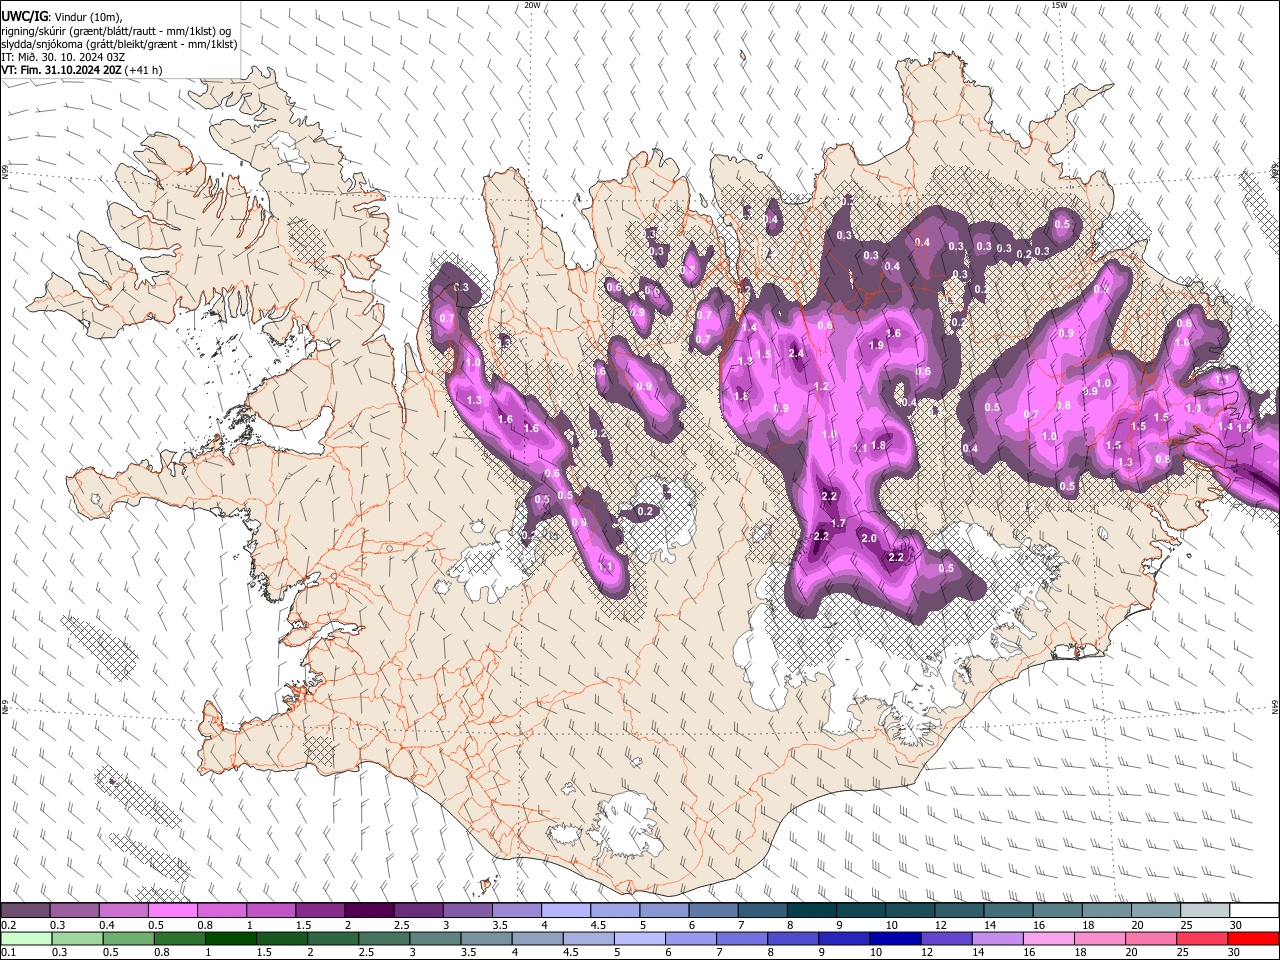Screen dimensions: 1280x960
Task: Click the UWC/IG title text
Action: click(24, 16)
